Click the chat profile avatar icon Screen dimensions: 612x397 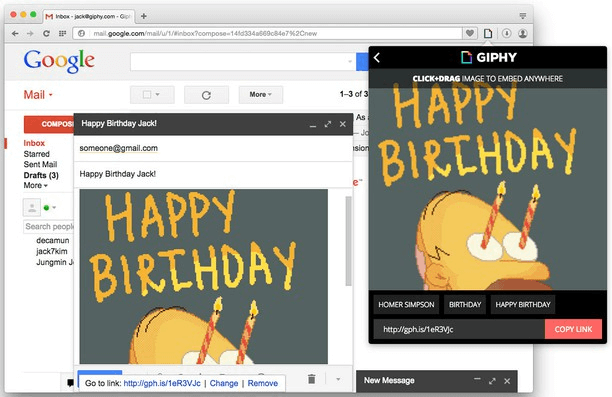pyautogui.click(x=32, y=207)
